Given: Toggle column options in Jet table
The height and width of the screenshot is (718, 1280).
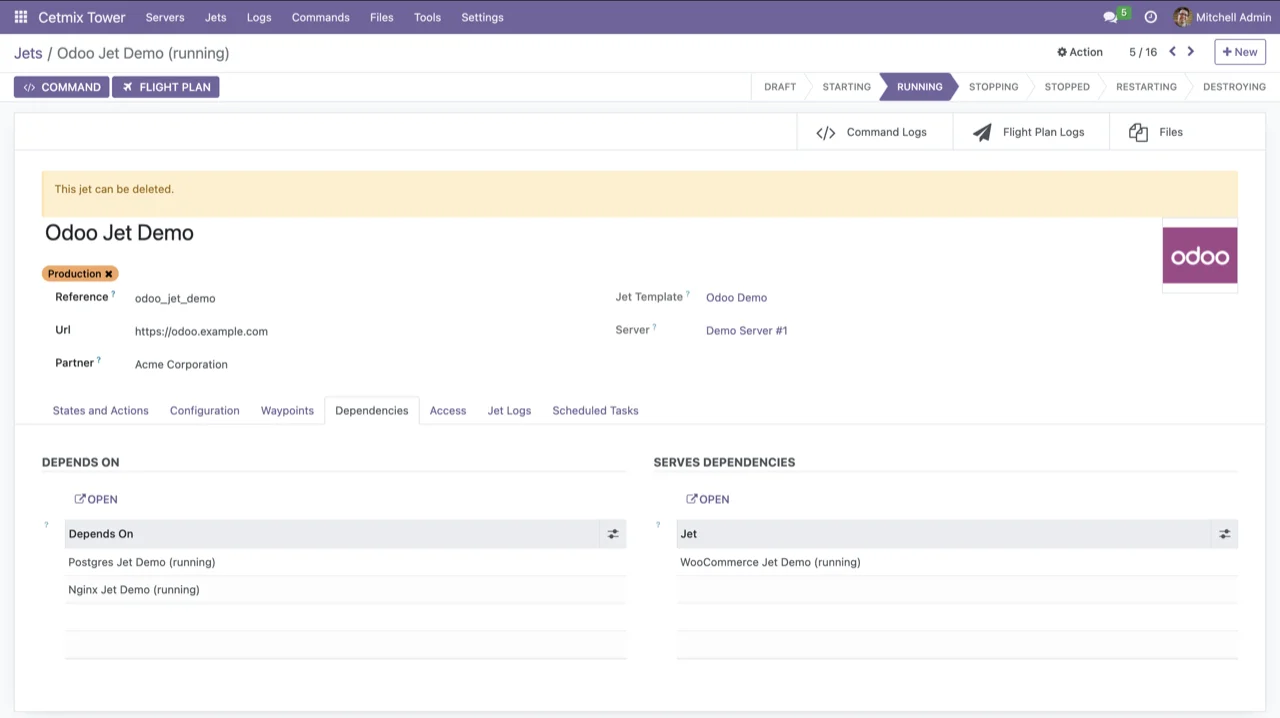Looking at the screenshot, I should [1224, 534].
